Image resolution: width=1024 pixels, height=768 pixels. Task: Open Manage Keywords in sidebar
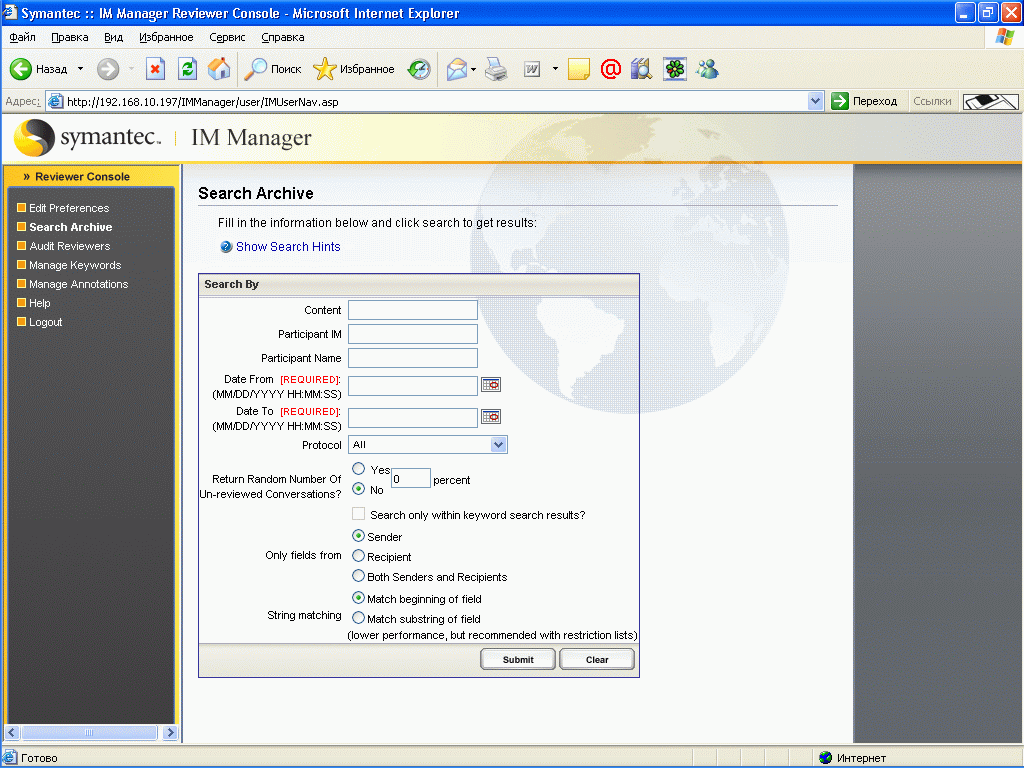[75, 265]
